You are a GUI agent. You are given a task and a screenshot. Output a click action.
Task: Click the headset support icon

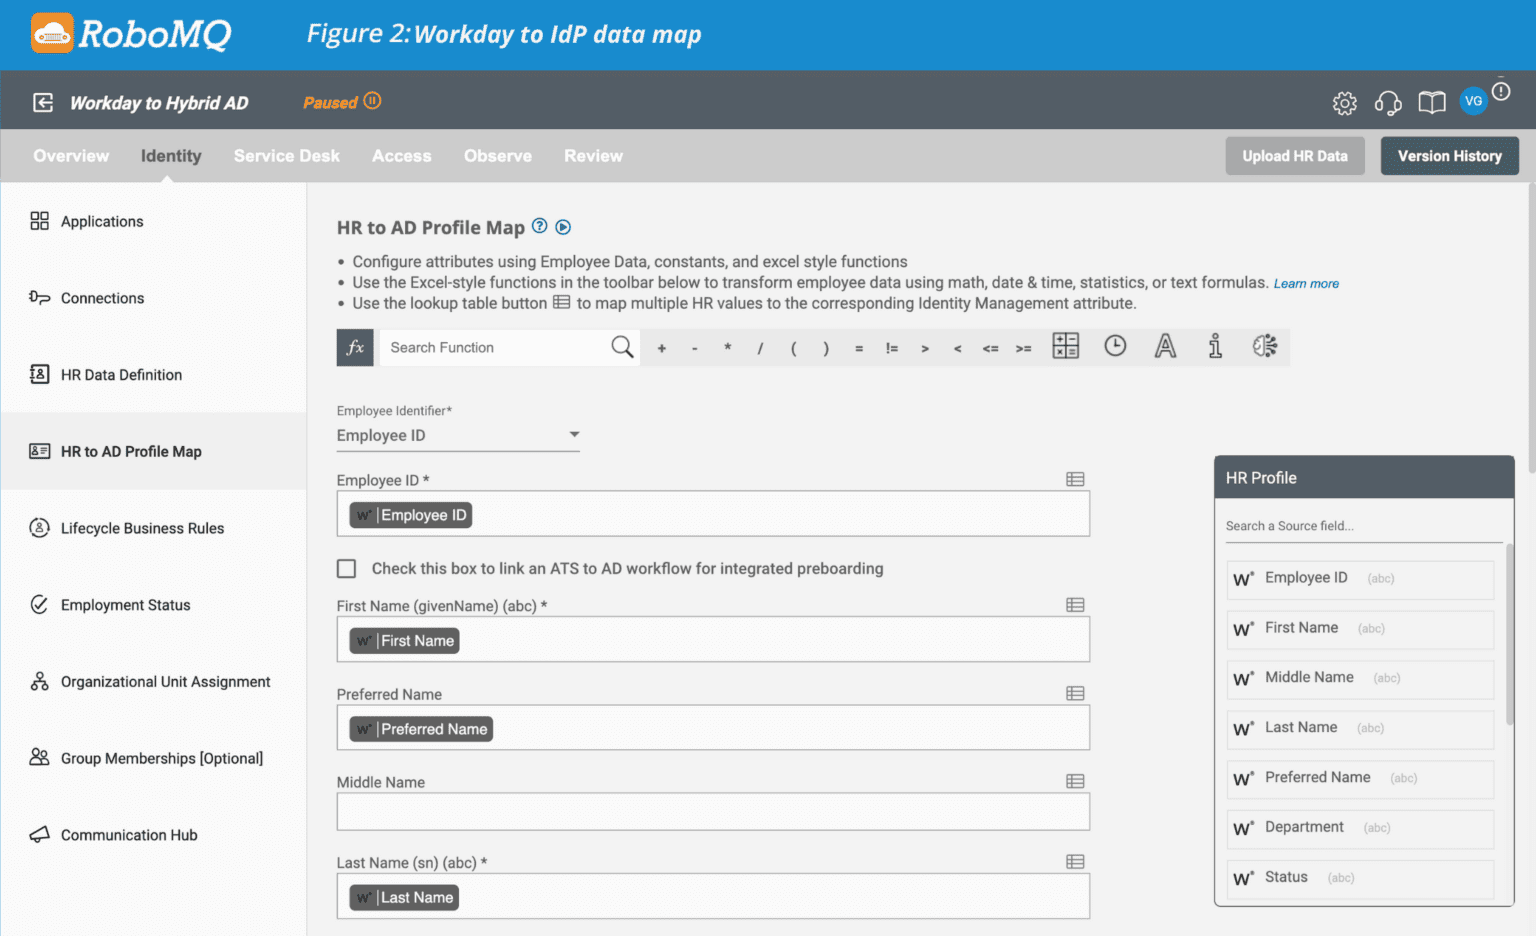(1388, 102)
